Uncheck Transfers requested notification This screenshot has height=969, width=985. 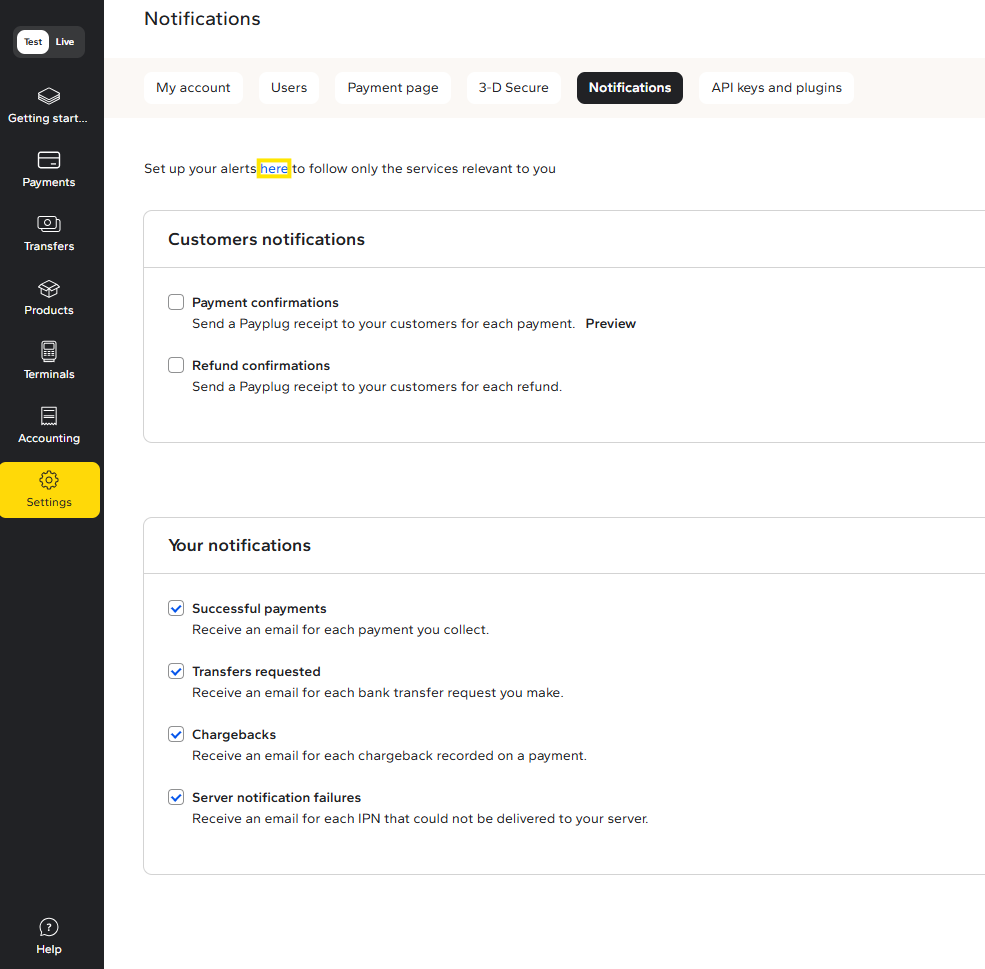[176, 671]
